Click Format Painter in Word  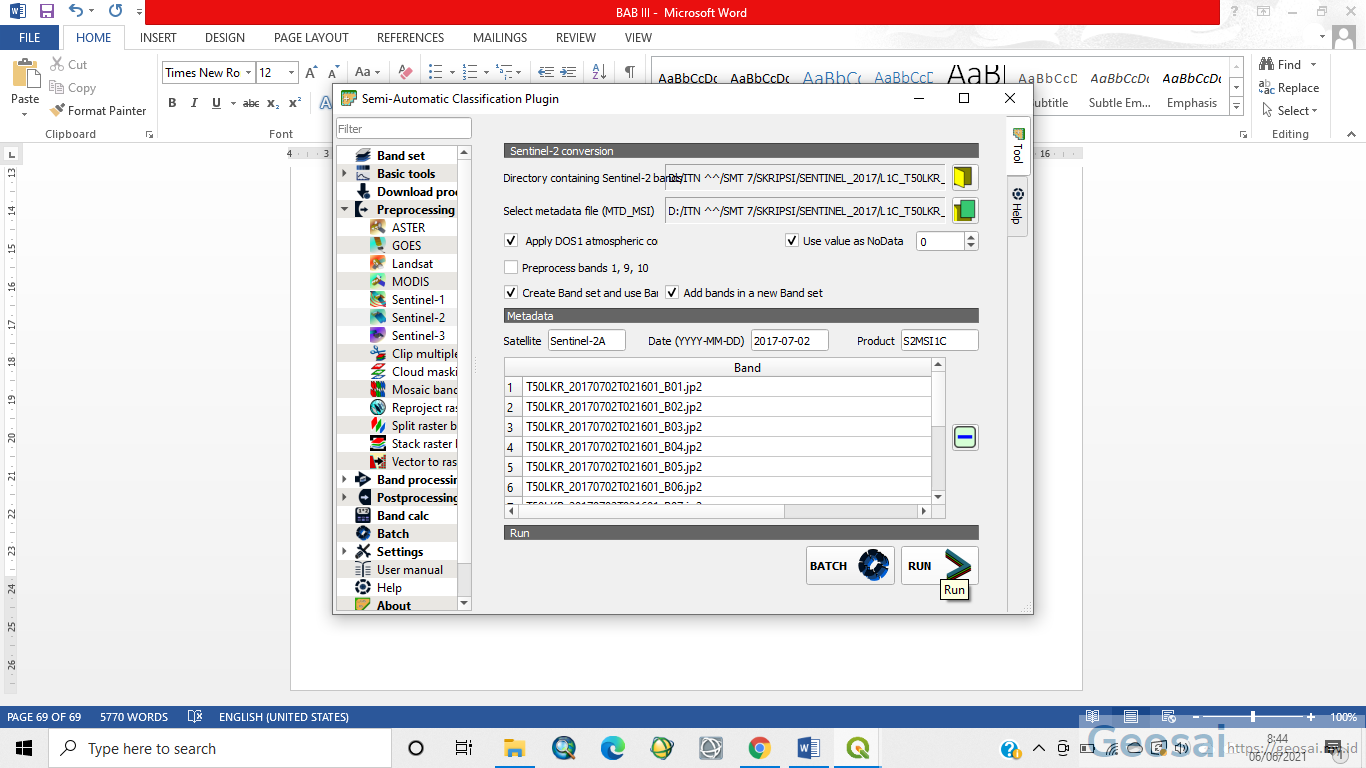coord(98,111)
